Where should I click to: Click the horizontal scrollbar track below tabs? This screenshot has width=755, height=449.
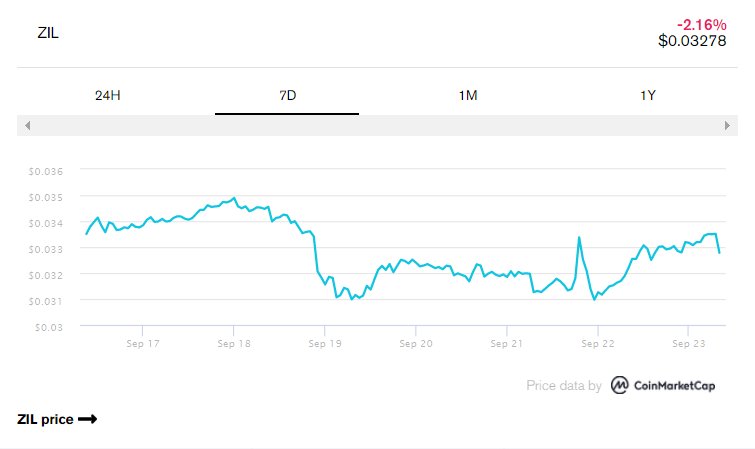[x=377, y=125]
